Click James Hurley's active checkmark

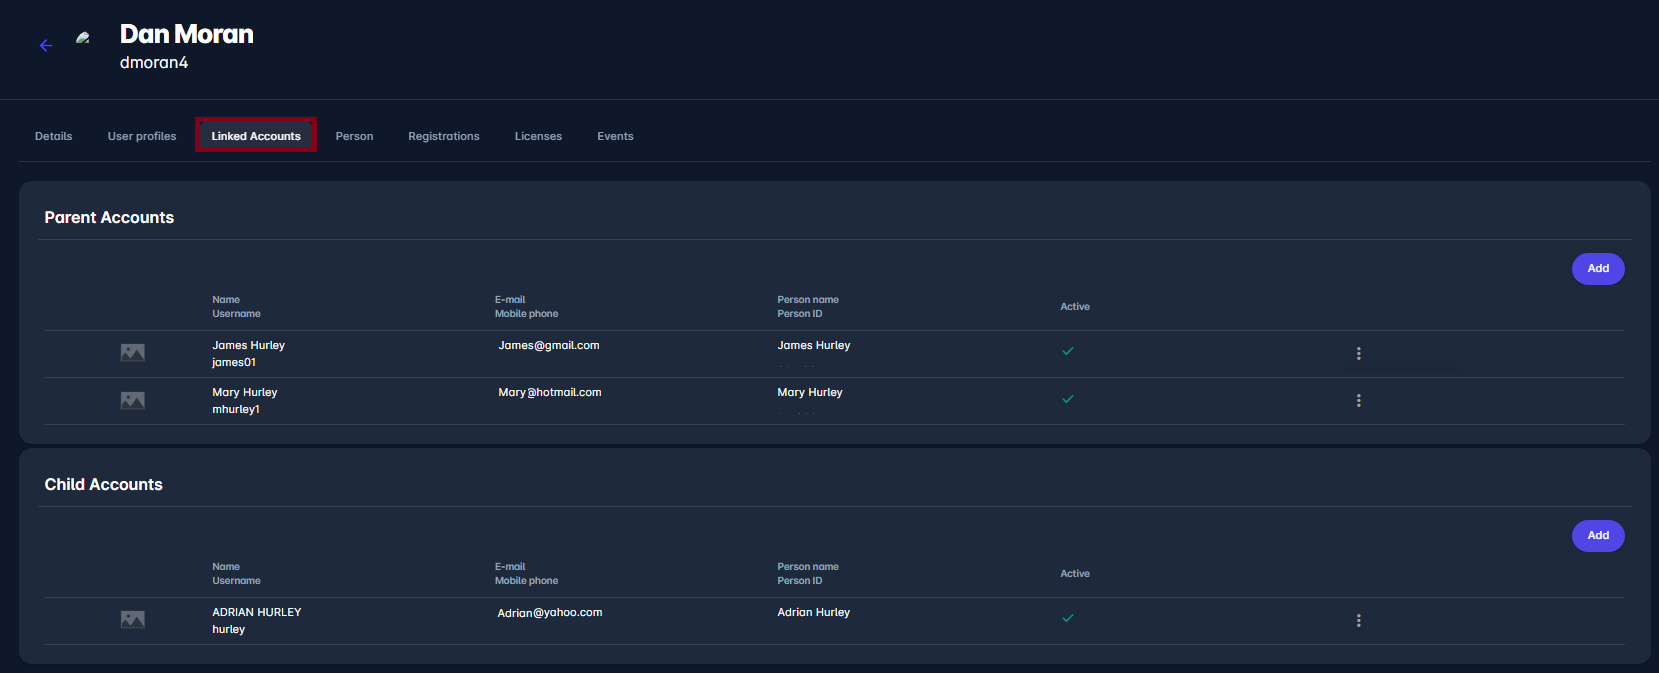(1068, 351)
